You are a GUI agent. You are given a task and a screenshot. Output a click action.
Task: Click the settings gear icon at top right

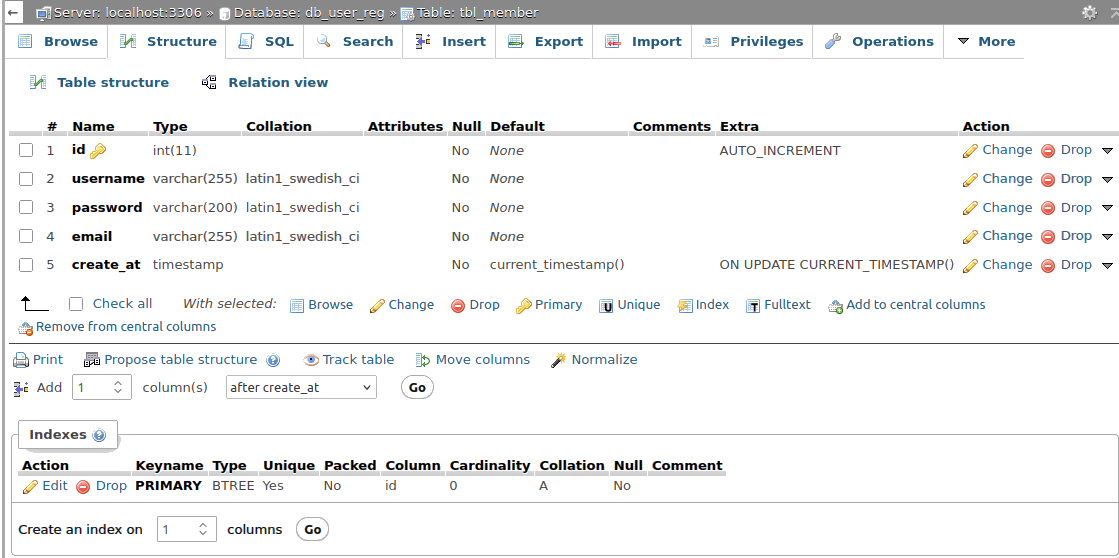[x=1089, y=12]
